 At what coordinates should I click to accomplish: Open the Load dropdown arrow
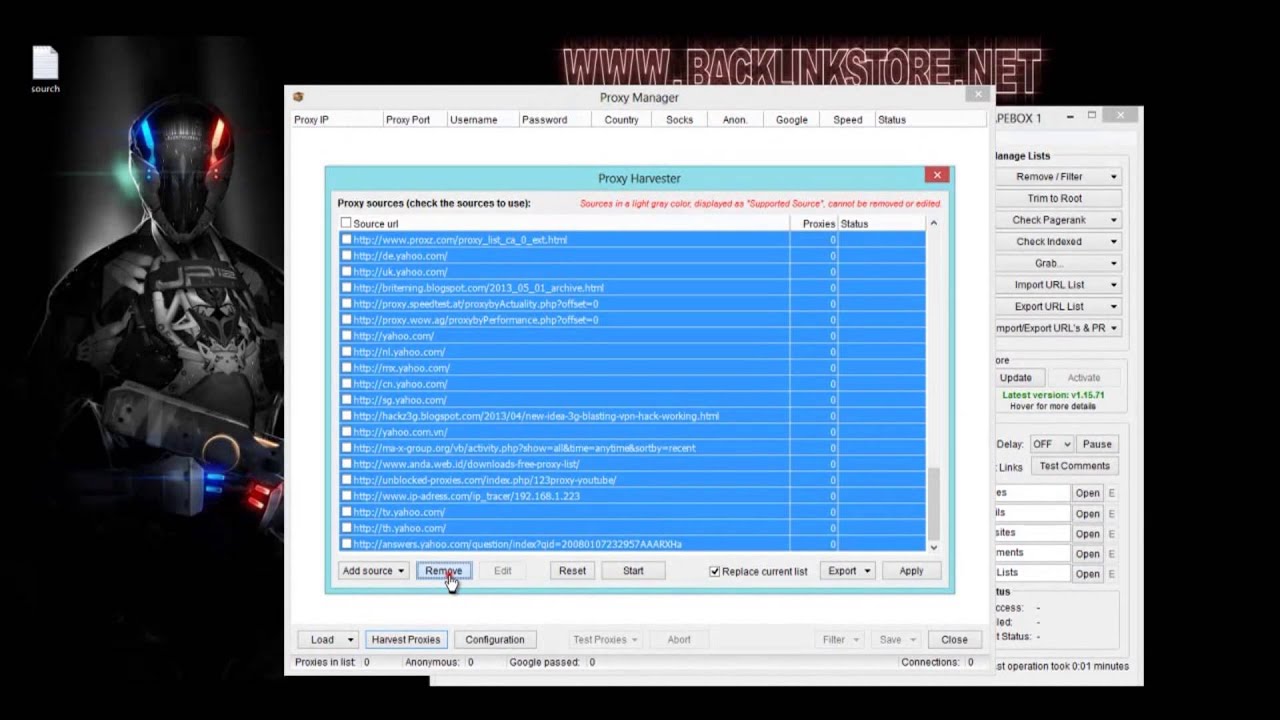tap(350, 639)
